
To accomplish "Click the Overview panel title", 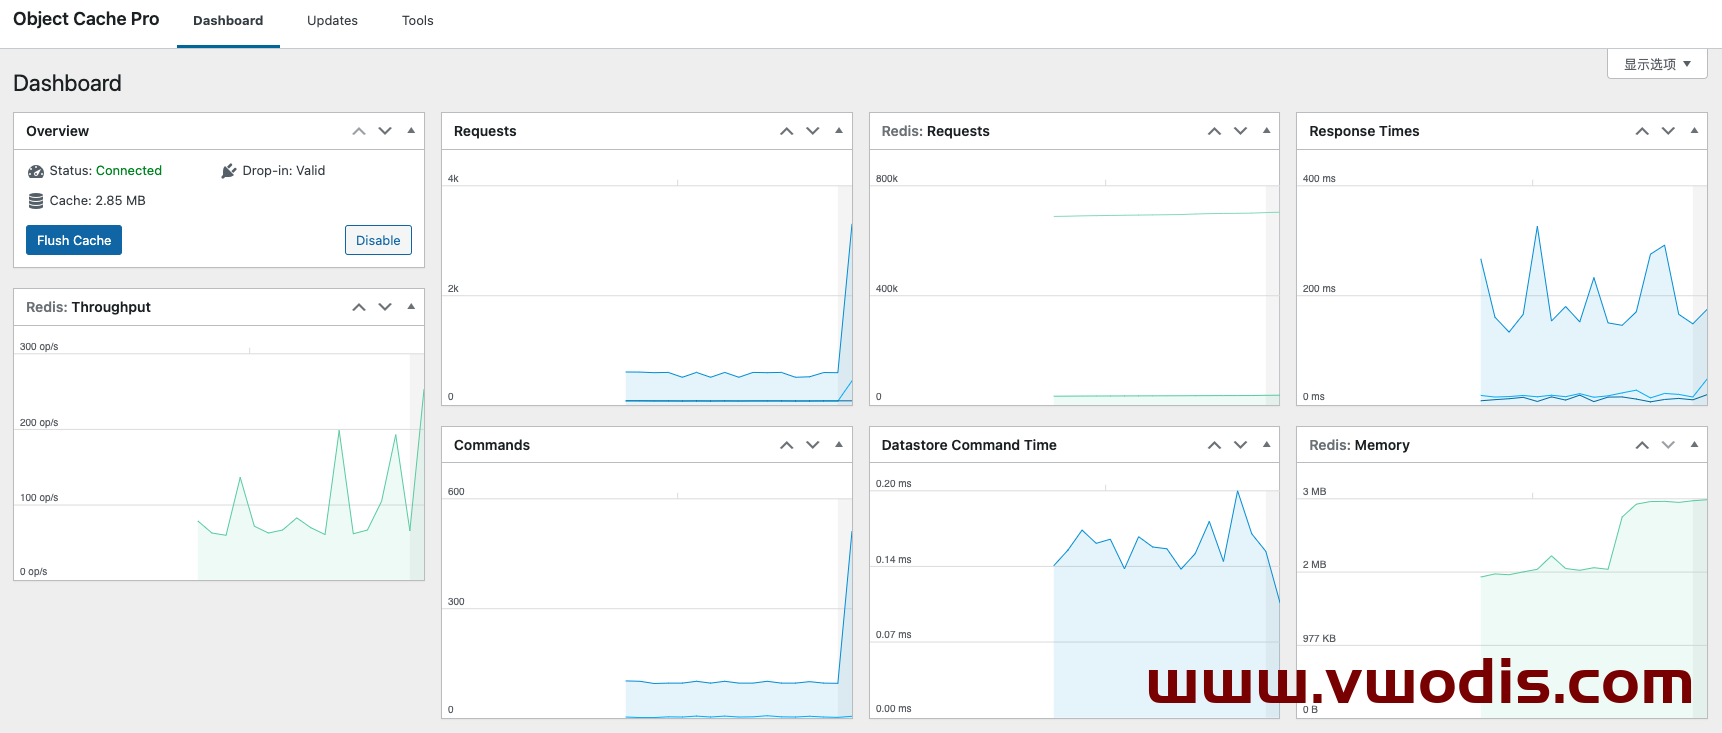I will click(57, 131).
